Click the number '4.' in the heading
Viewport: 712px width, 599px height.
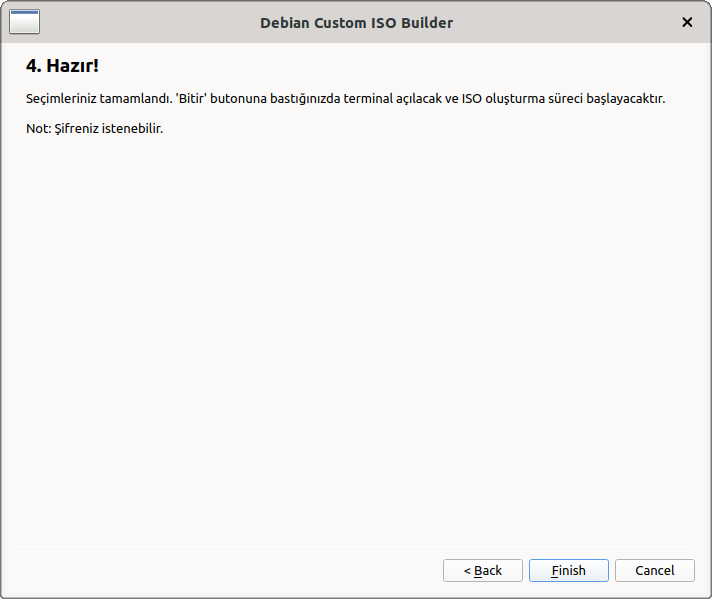click(x=33, y=66)
